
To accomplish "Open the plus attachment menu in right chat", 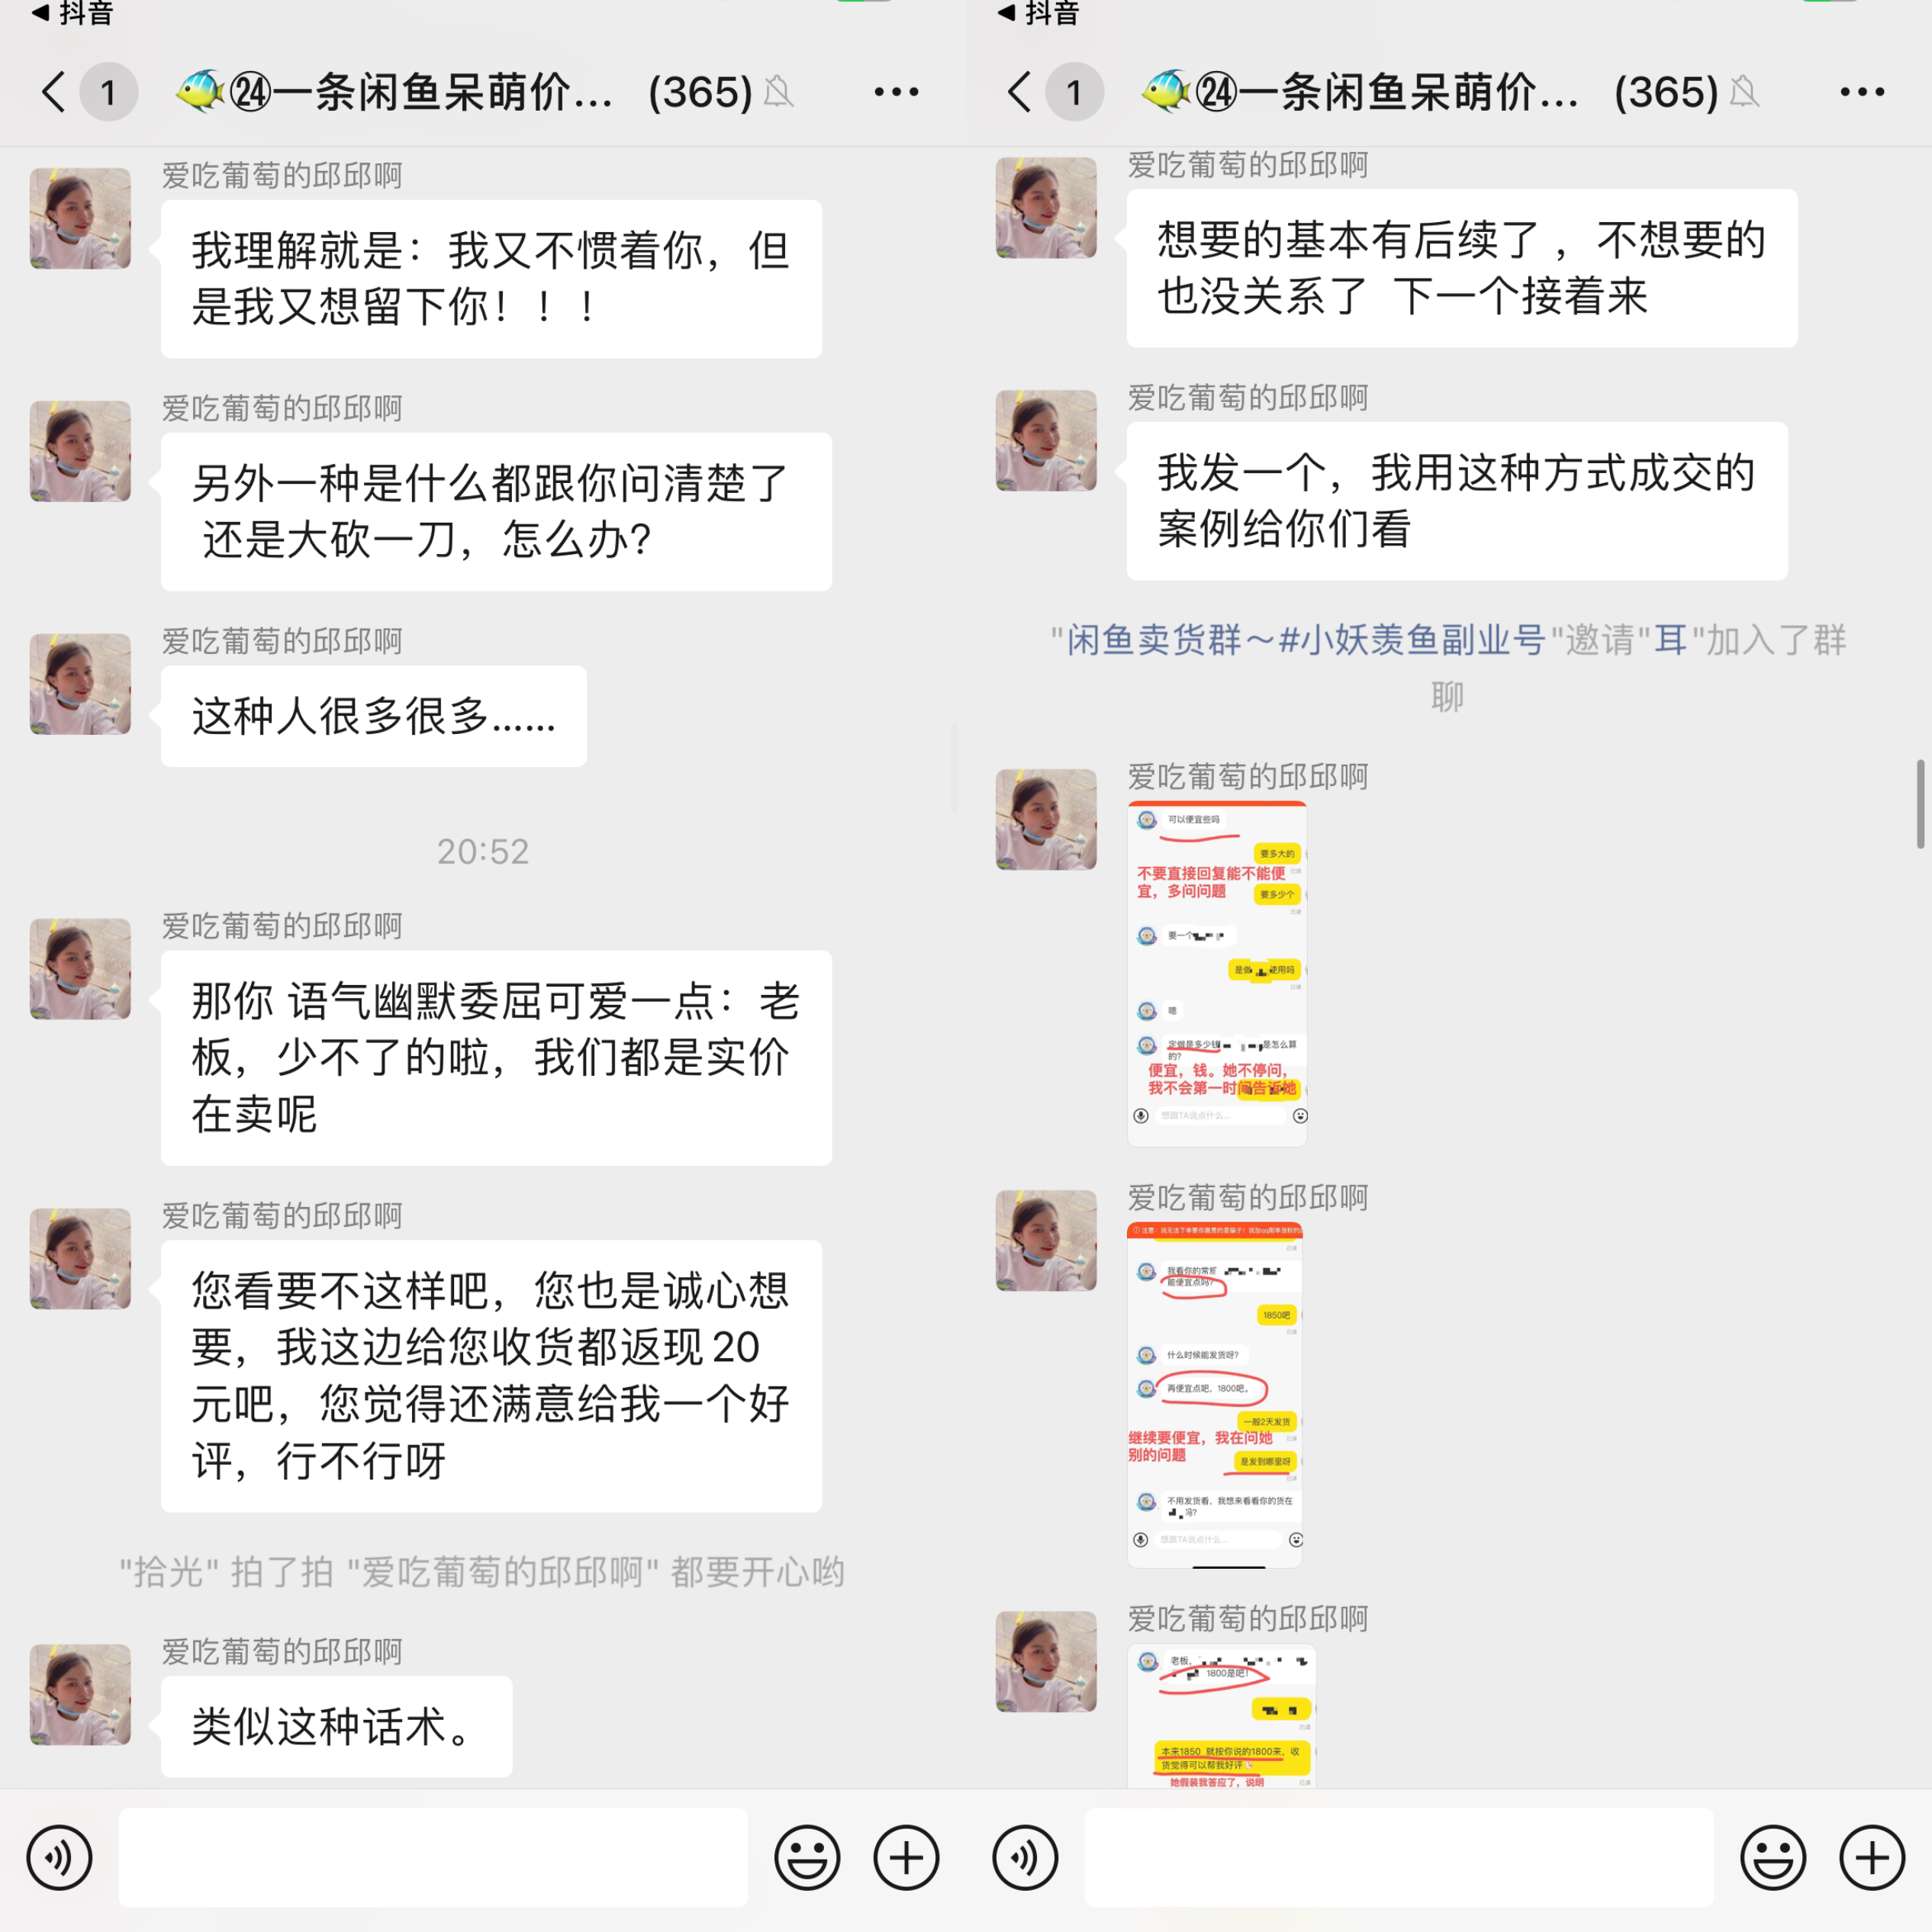I will coord(1872,1858).
